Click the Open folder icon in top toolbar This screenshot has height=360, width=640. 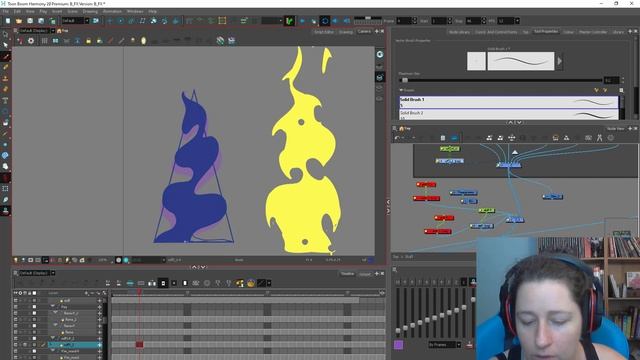tap(19, 21)
